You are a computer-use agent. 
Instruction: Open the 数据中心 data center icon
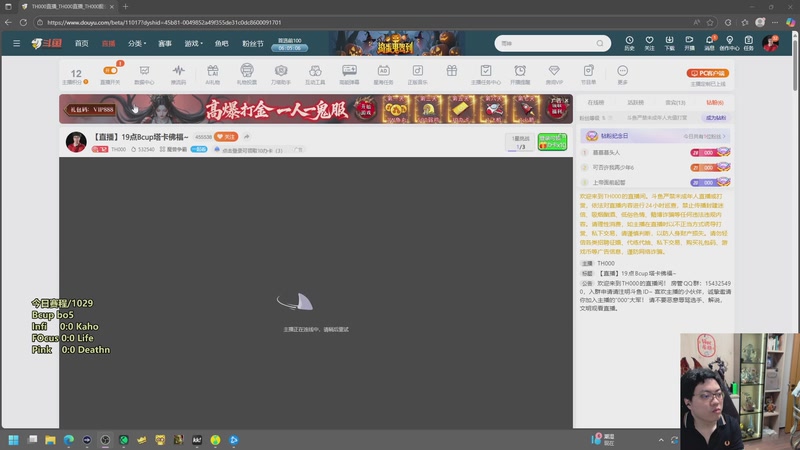point(144,73)
